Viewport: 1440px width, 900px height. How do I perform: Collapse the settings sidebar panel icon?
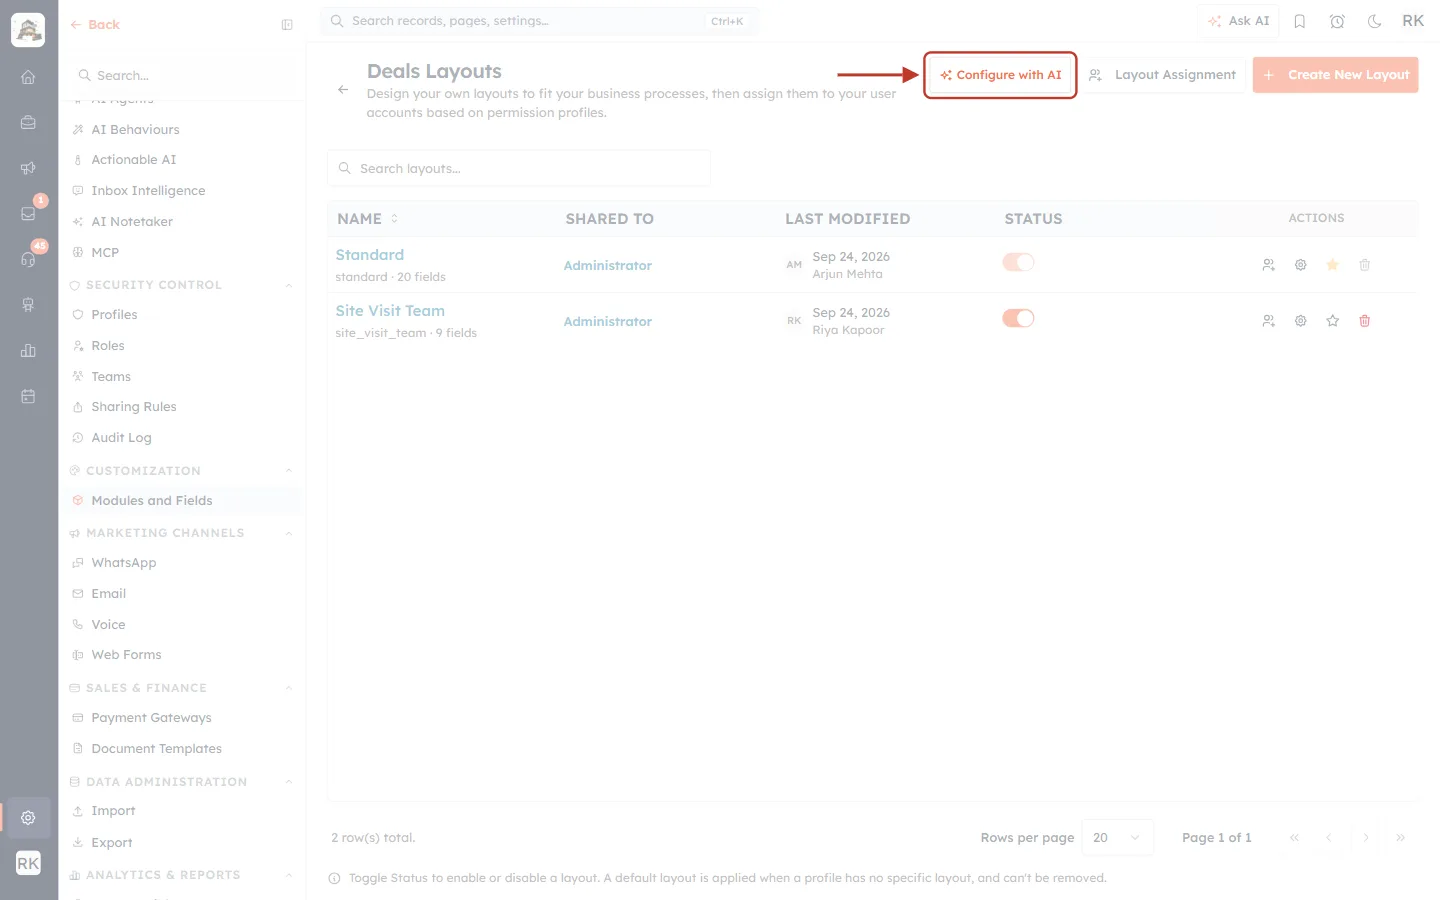[x=287, y=25]
